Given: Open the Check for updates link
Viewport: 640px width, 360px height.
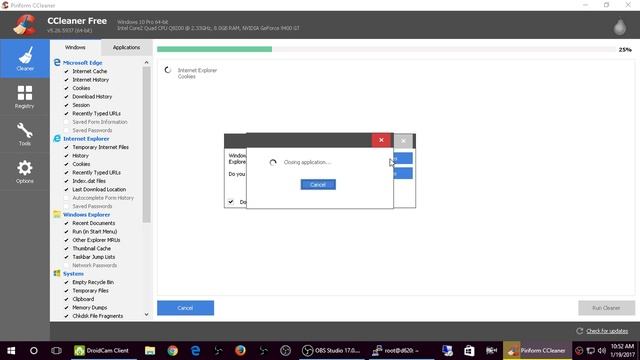Looking at the screenshot, I should click(607, 331).
